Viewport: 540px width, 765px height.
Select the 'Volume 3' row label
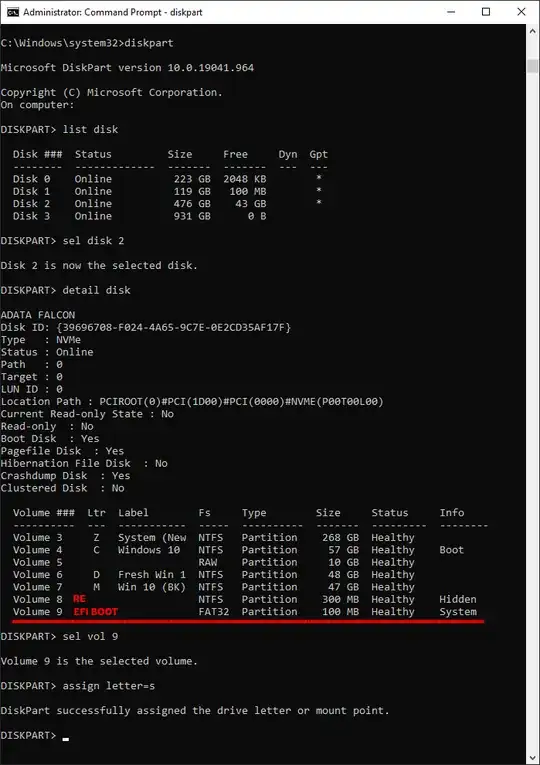coord(38,538)
